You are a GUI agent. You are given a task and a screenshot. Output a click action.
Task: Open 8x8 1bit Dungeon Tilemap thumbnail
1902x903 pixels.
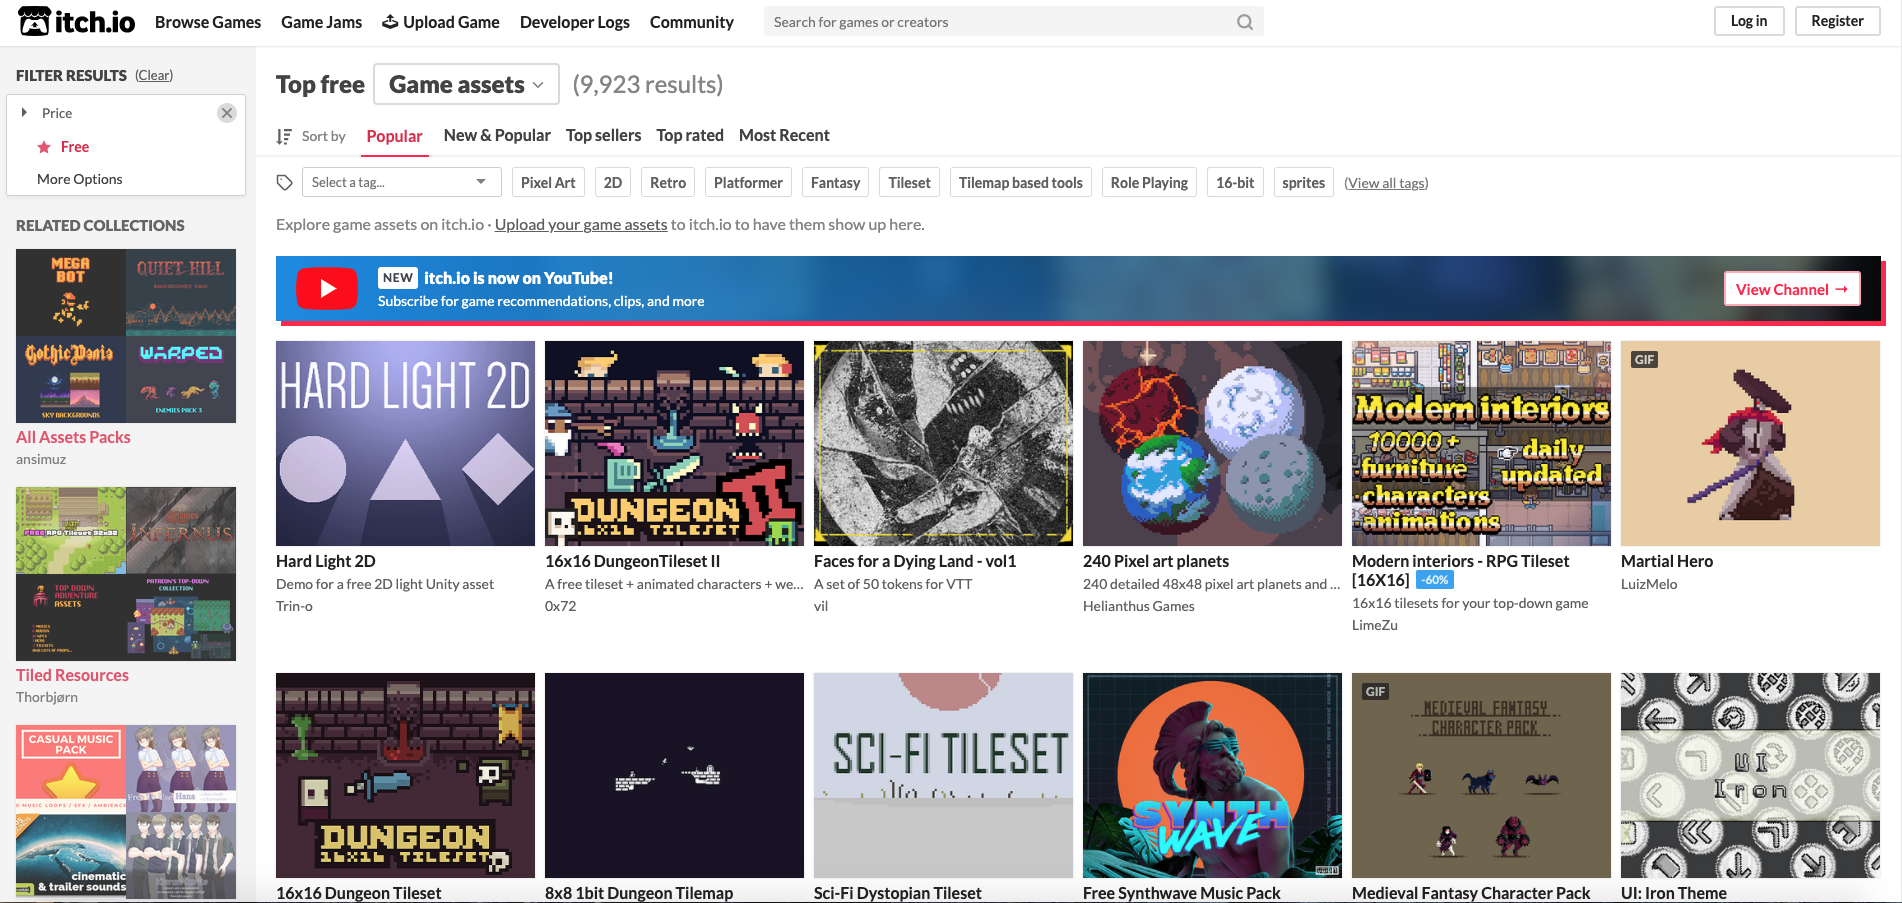pos(674,775)
